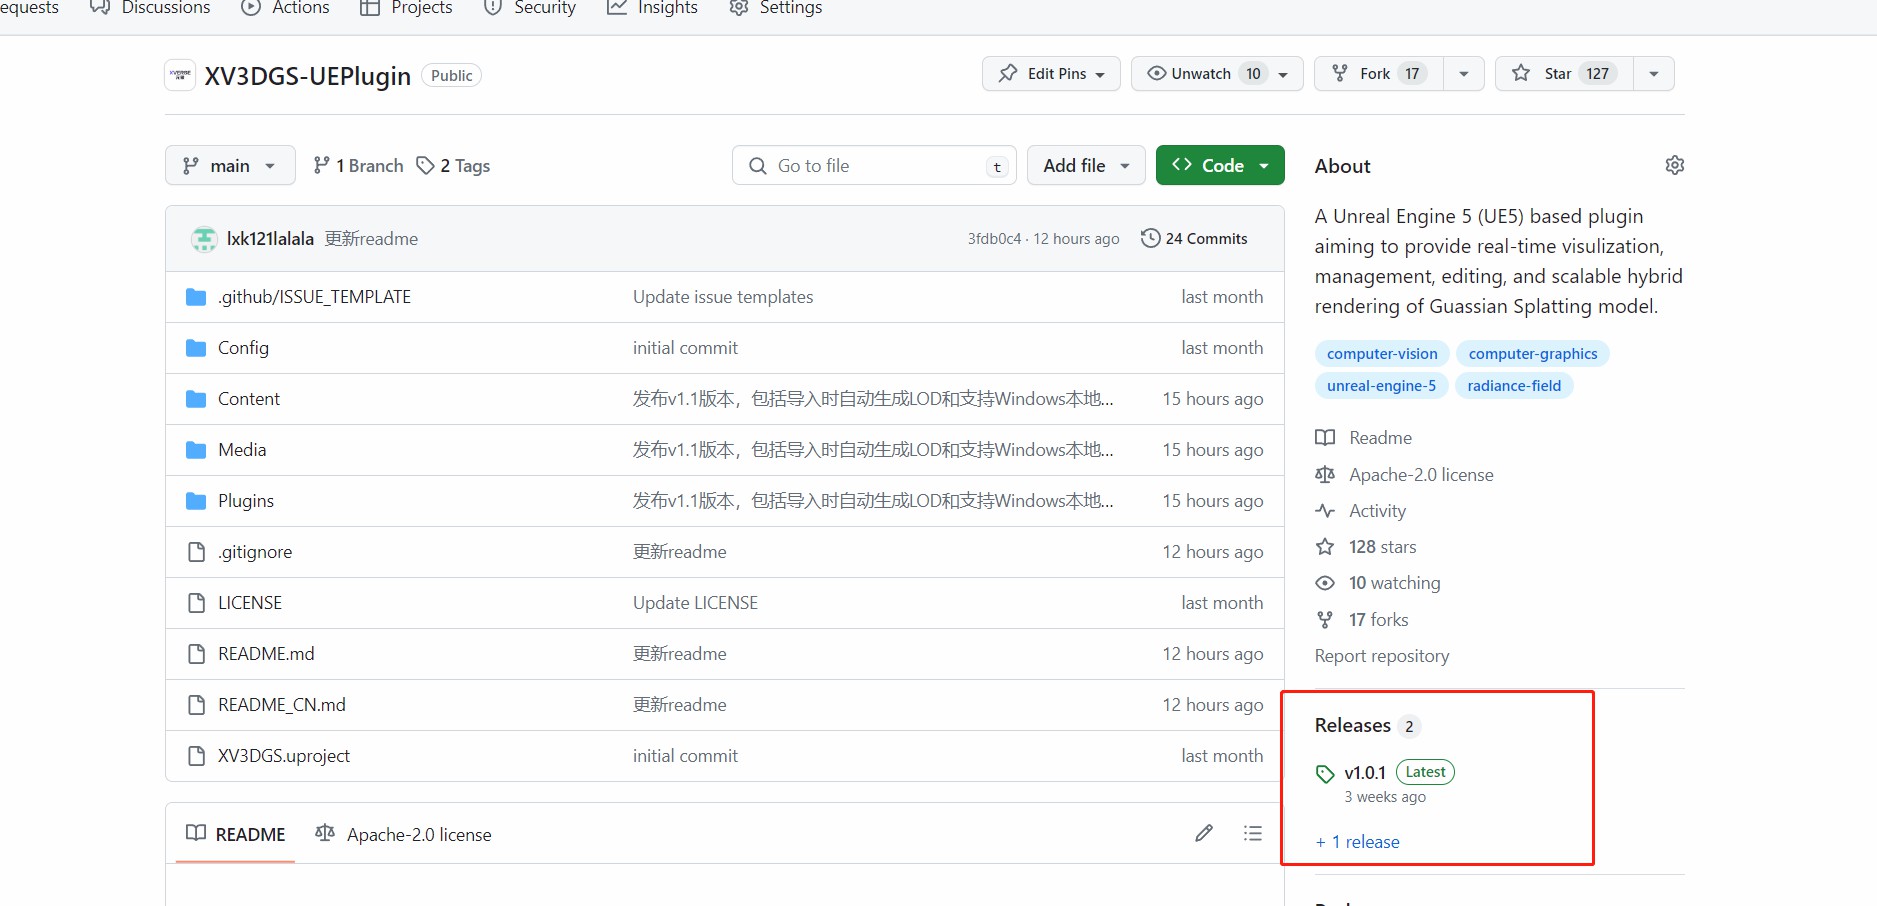Open the + 1 release link

click(1357, 842)
